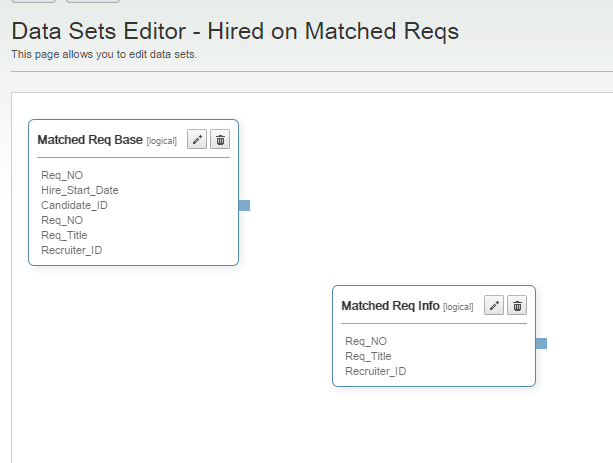The image size is (613, 463).
Task: Select Req_NO field in Matched Req Info
Action: point(366,341)
